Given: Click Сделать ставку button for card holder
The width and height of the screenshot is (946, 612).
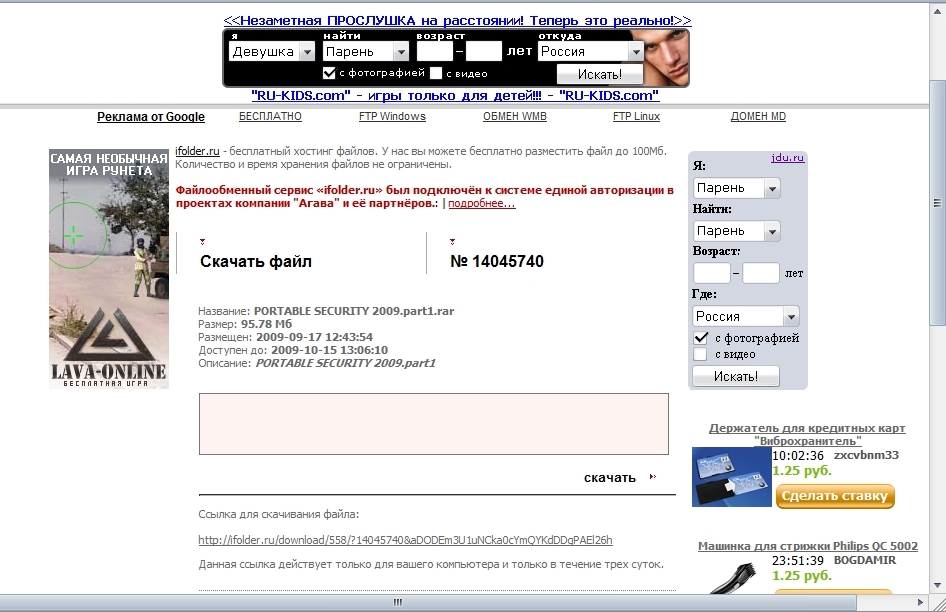Looking at the screenshot, I should click(835, 496).
